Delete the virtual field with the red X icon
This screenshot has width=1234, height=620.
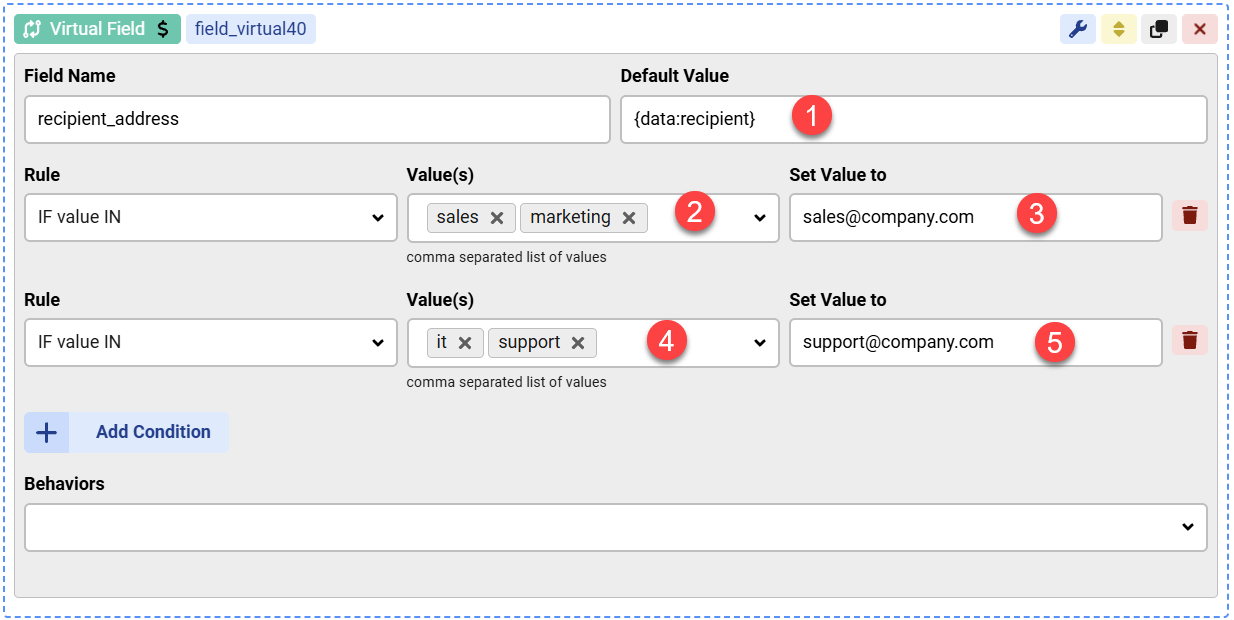click(x=1199, y=28)
